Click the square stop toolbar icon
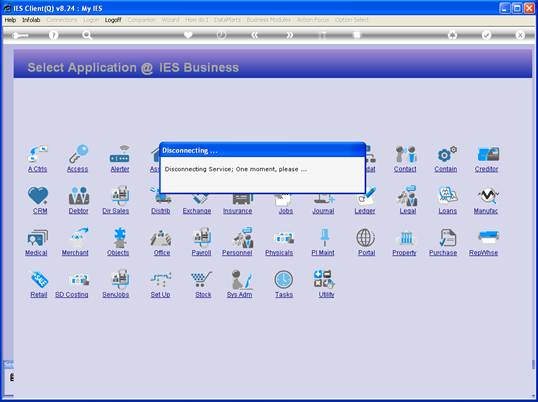The width and height of the screenshot is (538, 402). pyautogui.click(x=357, y=35)
